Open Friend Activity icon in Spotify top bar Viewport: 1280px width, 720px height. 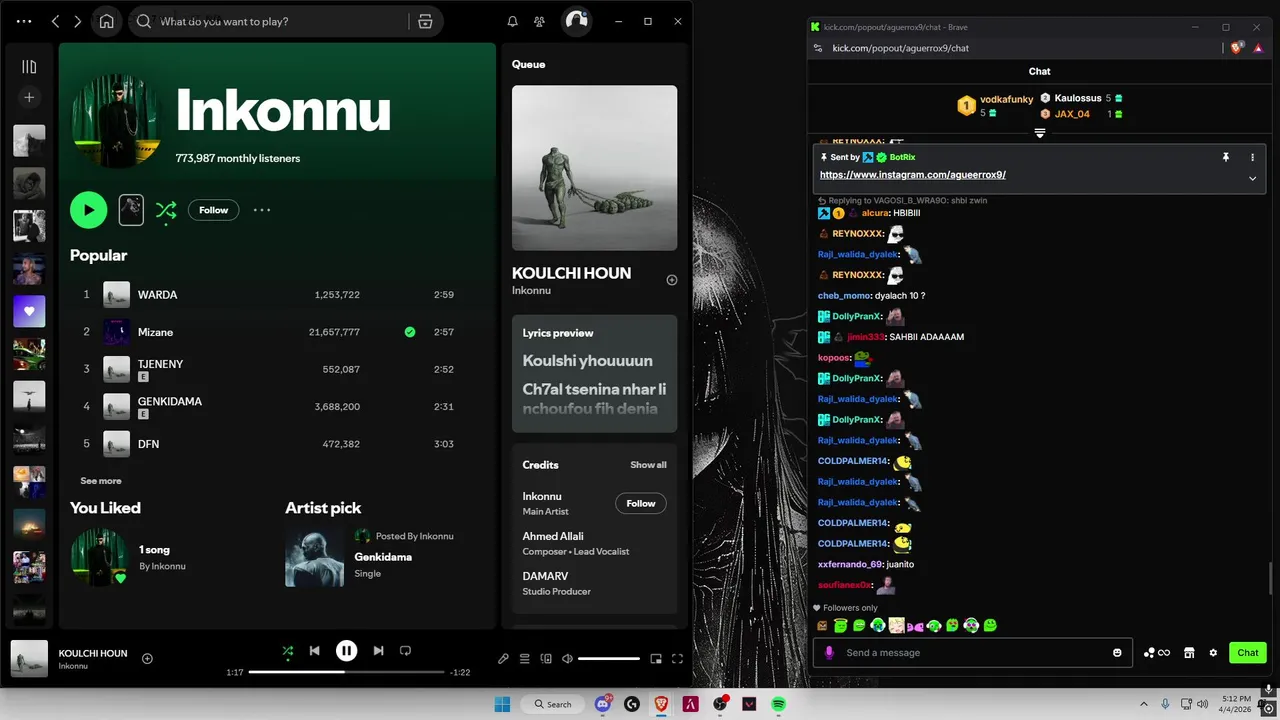[x=540, y=21]
